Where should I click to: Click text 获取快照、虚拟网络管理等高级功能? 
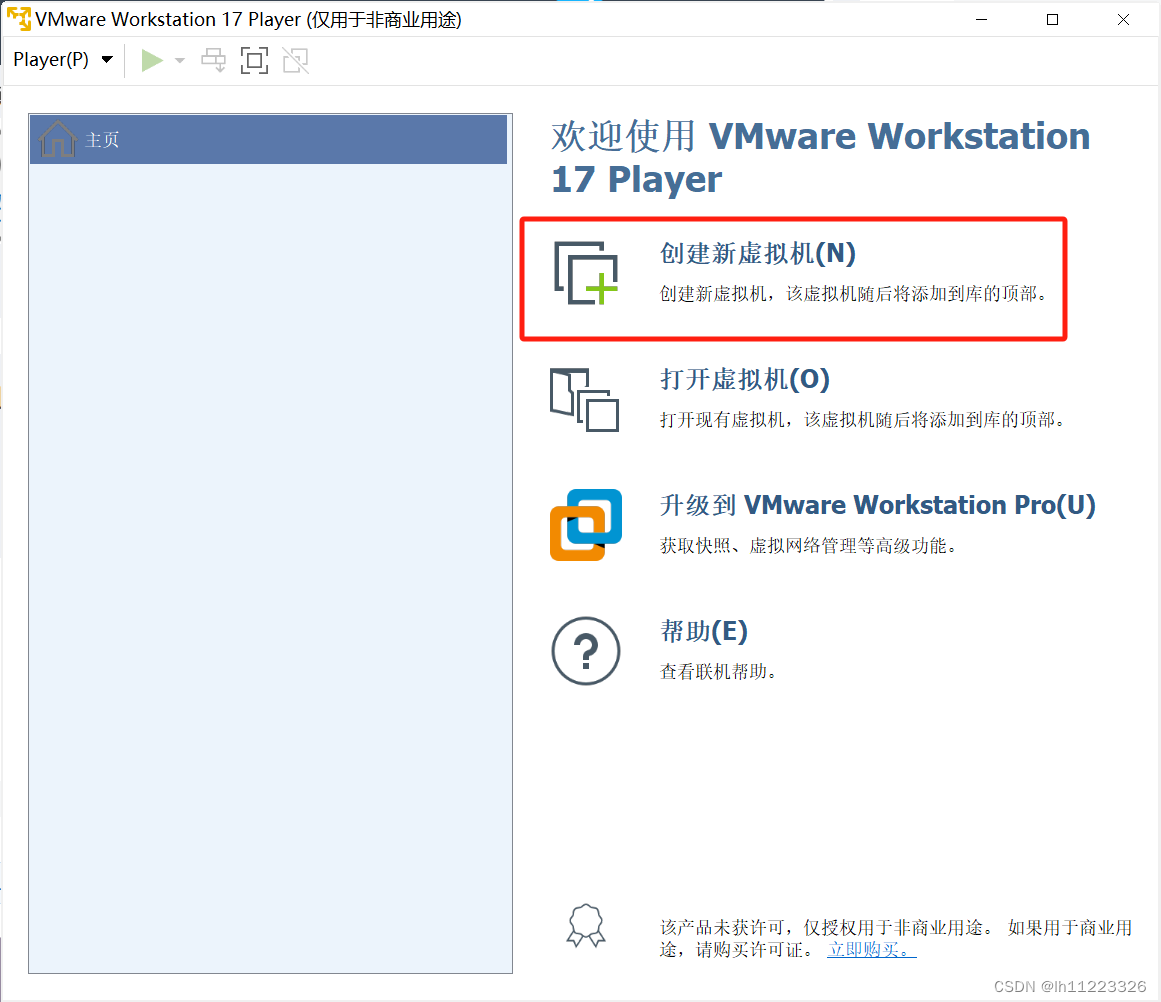tap(808, 546)
